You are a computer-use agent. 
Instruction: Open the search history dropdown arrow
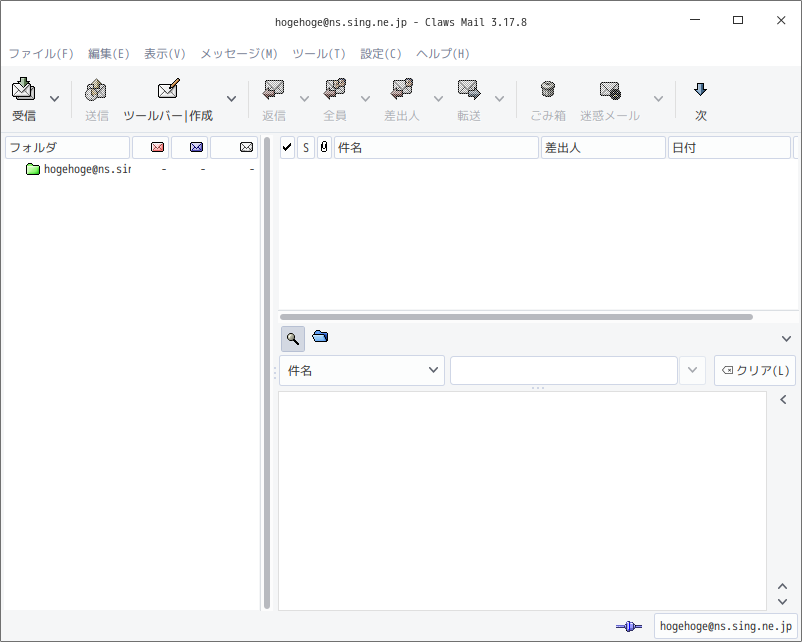pos(692,370)
